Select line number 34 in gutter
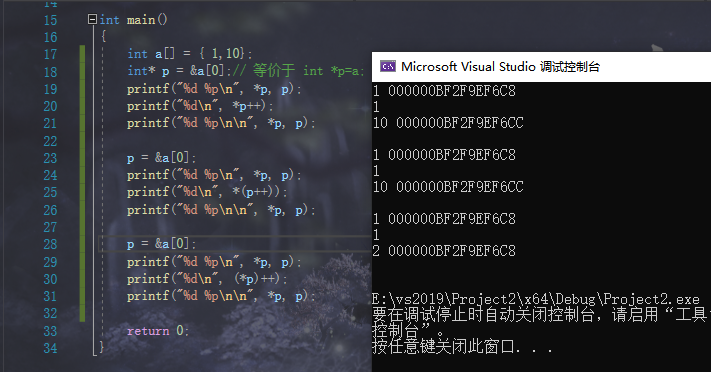711x372 pixels. pos(50,348)
